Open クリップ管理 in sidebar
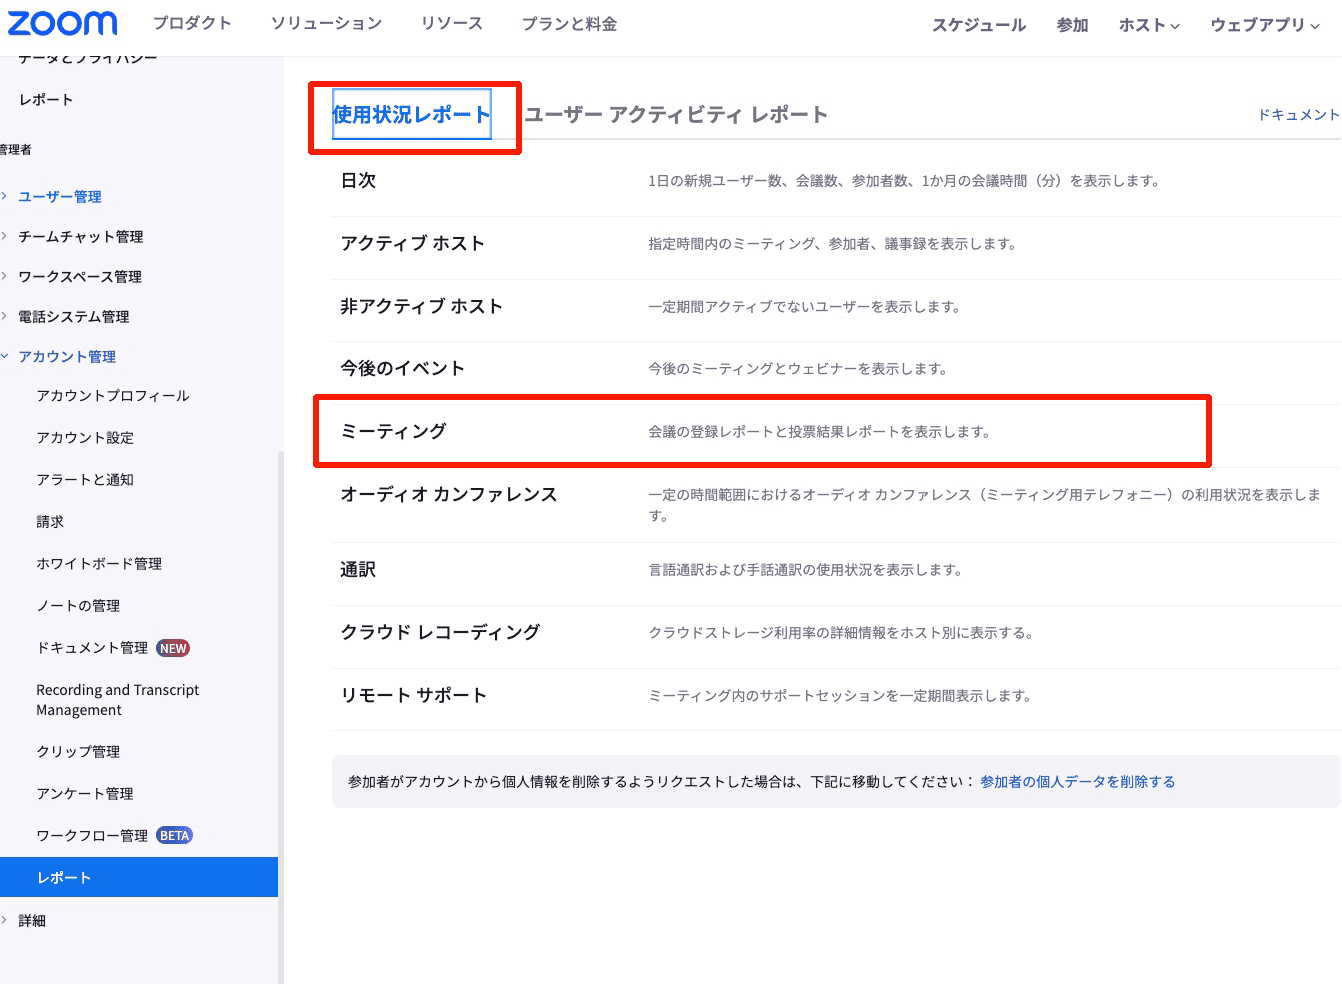1342x984 pixels. coord(78,752)
